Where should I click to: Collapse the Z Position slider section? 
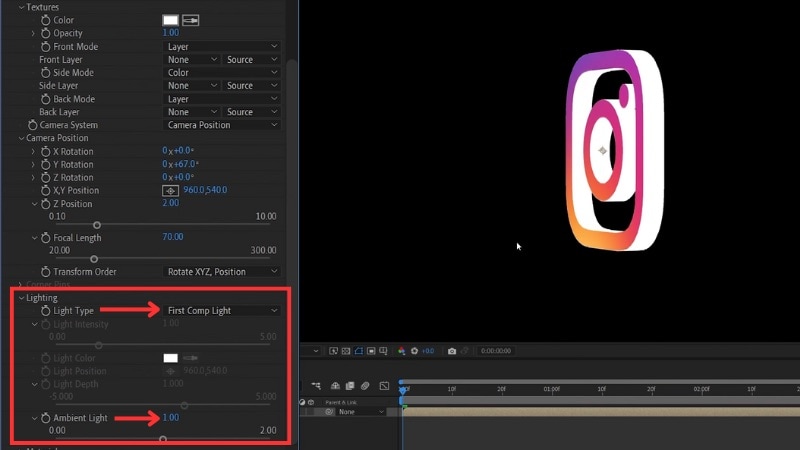coord(34,204)
